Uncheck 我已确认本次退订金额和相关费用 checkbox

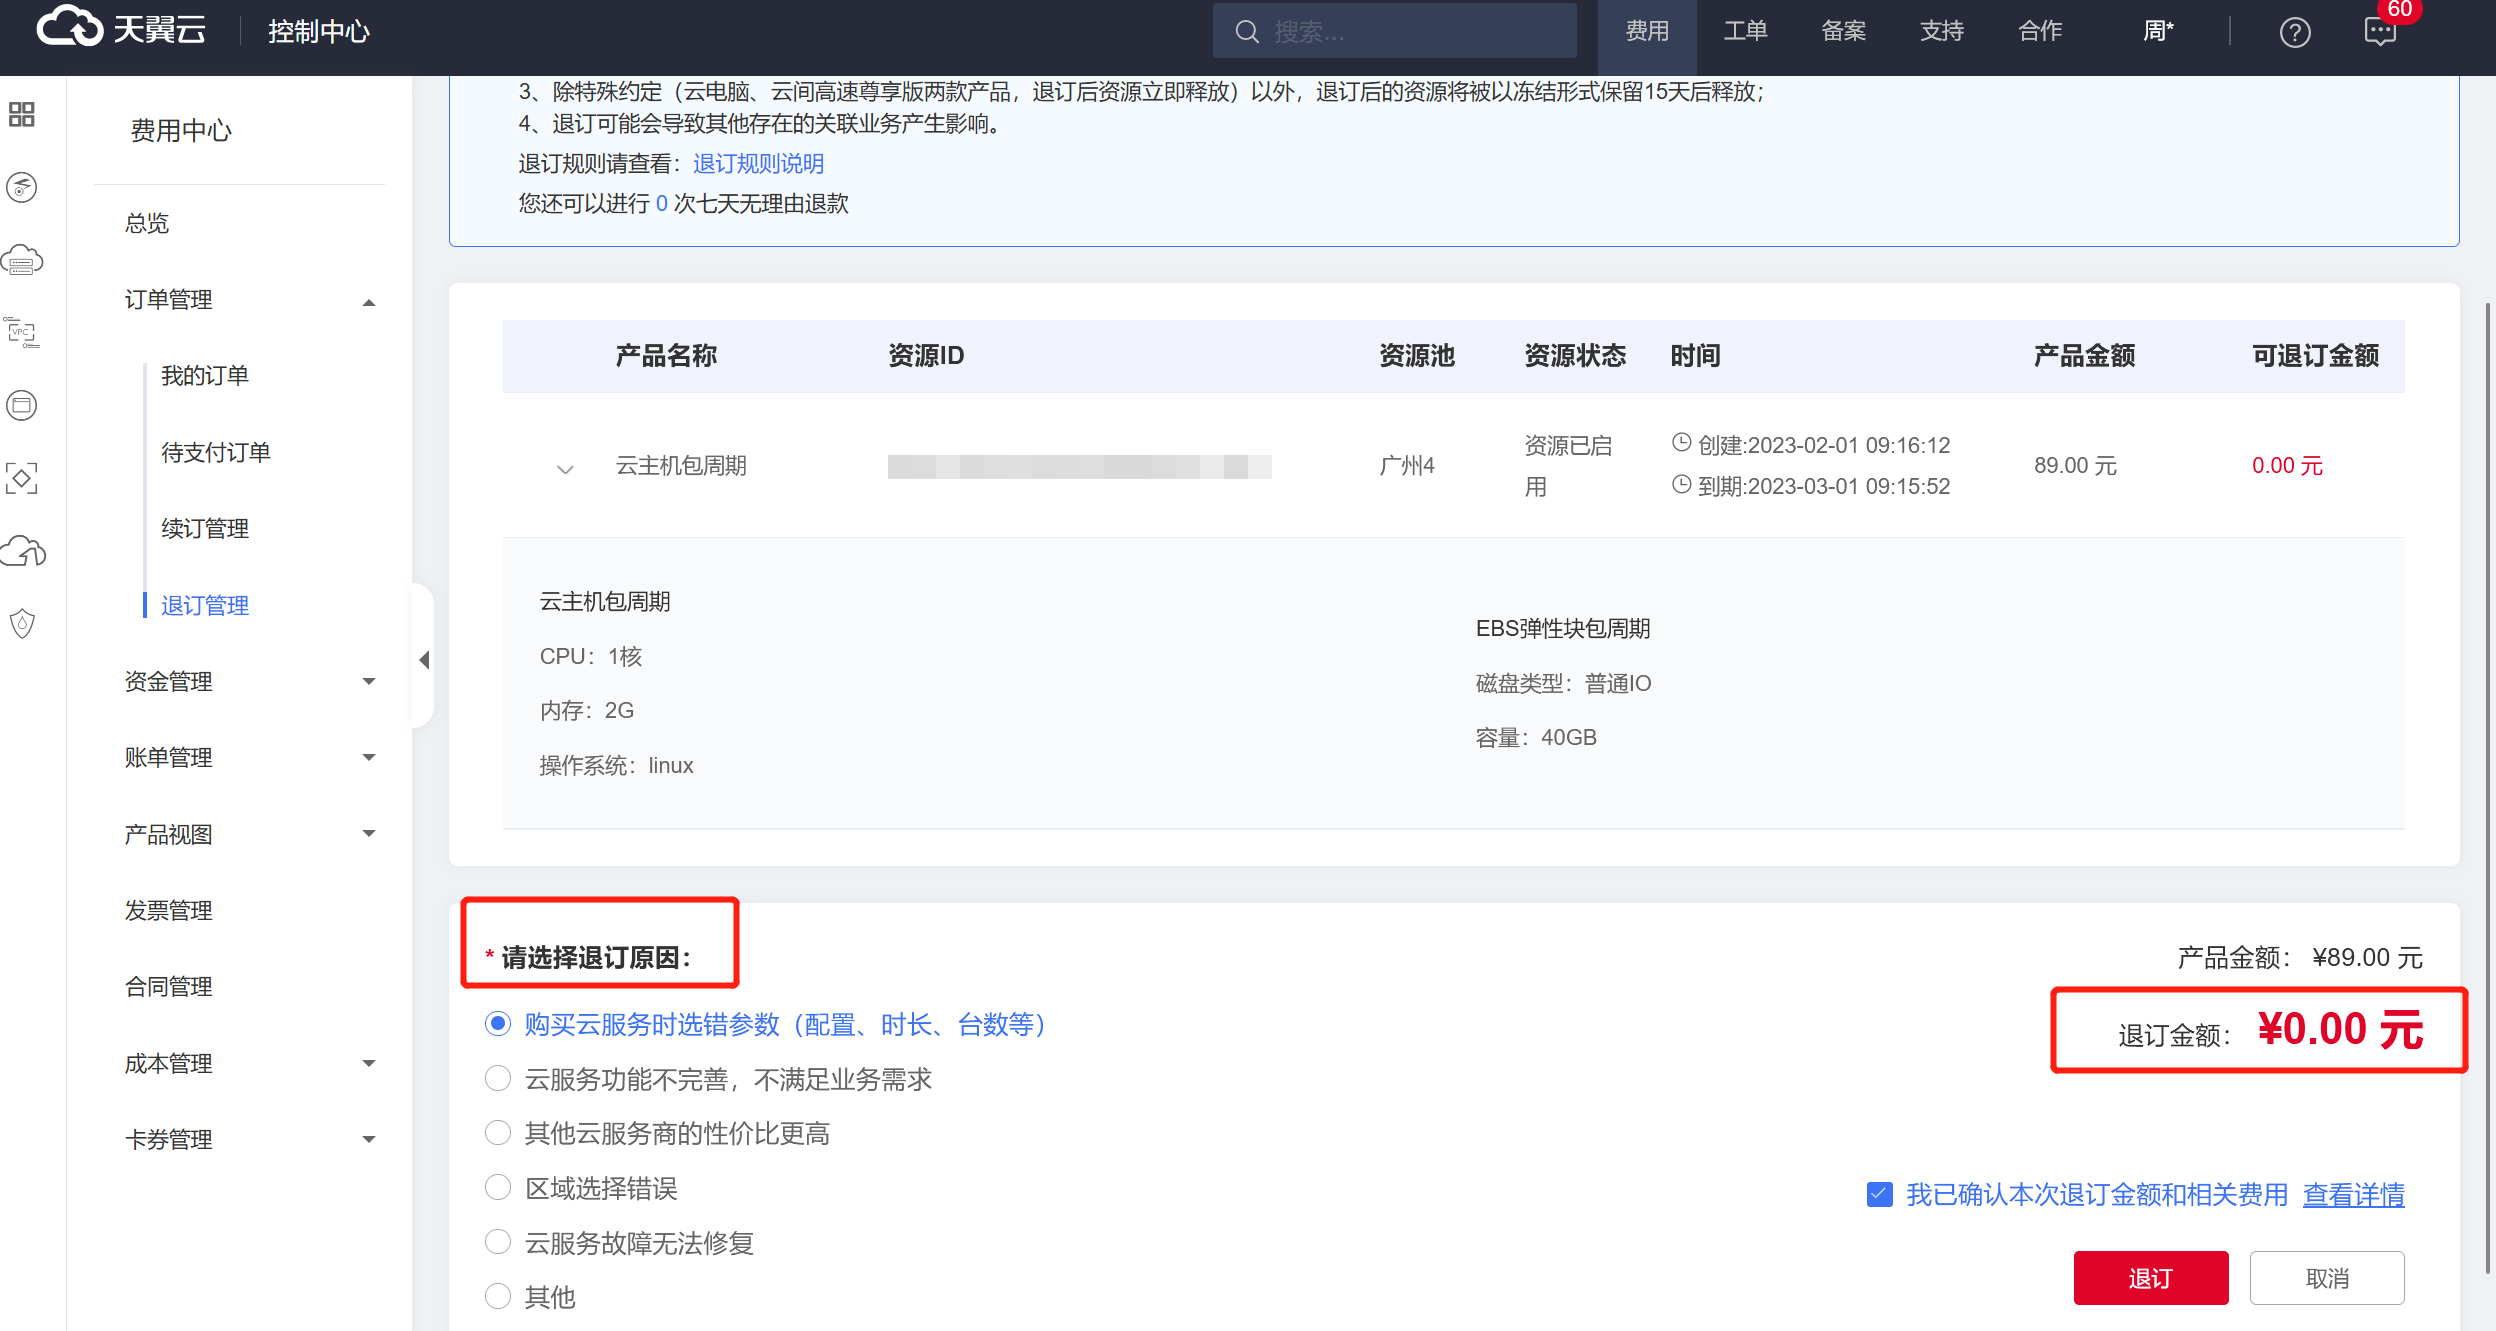pos(1879,1194)
